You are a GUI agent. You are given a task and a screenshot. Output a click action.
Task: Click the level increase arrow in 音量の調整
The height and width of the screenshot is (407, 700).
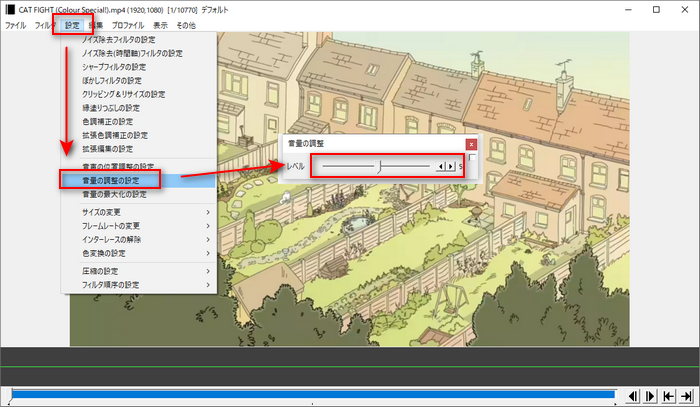point(450,166)
